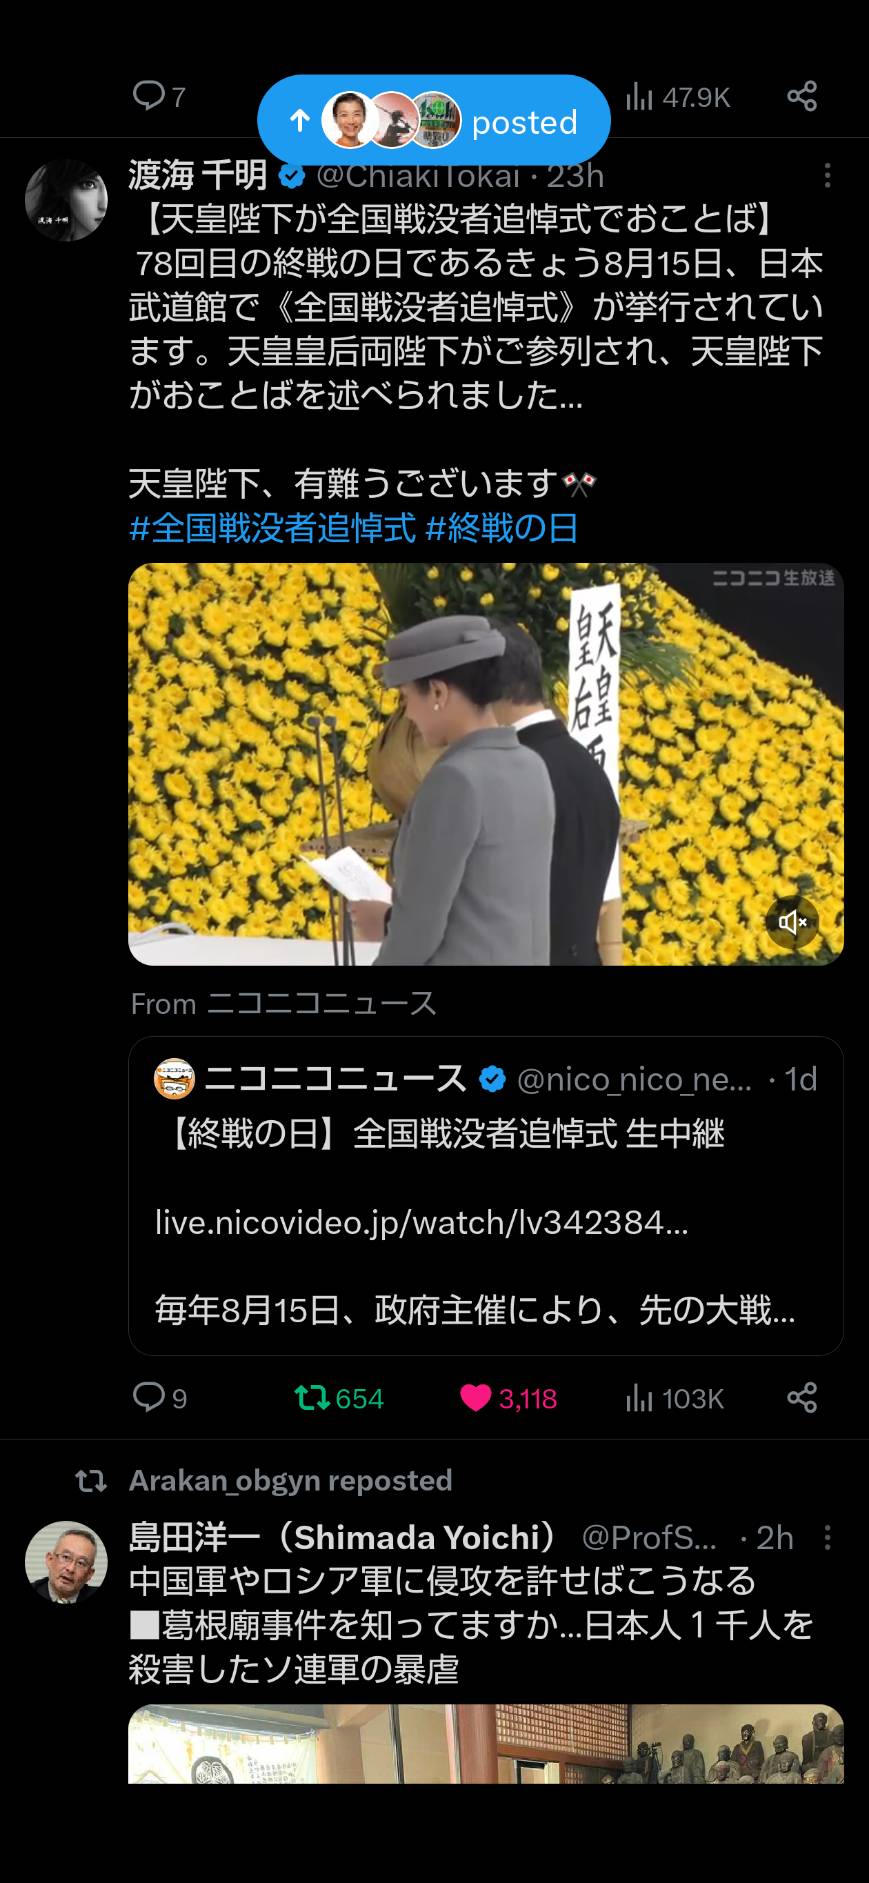869x1883 pixels.
Task: View analytics showing 103K views
Action: [674, 1397]
